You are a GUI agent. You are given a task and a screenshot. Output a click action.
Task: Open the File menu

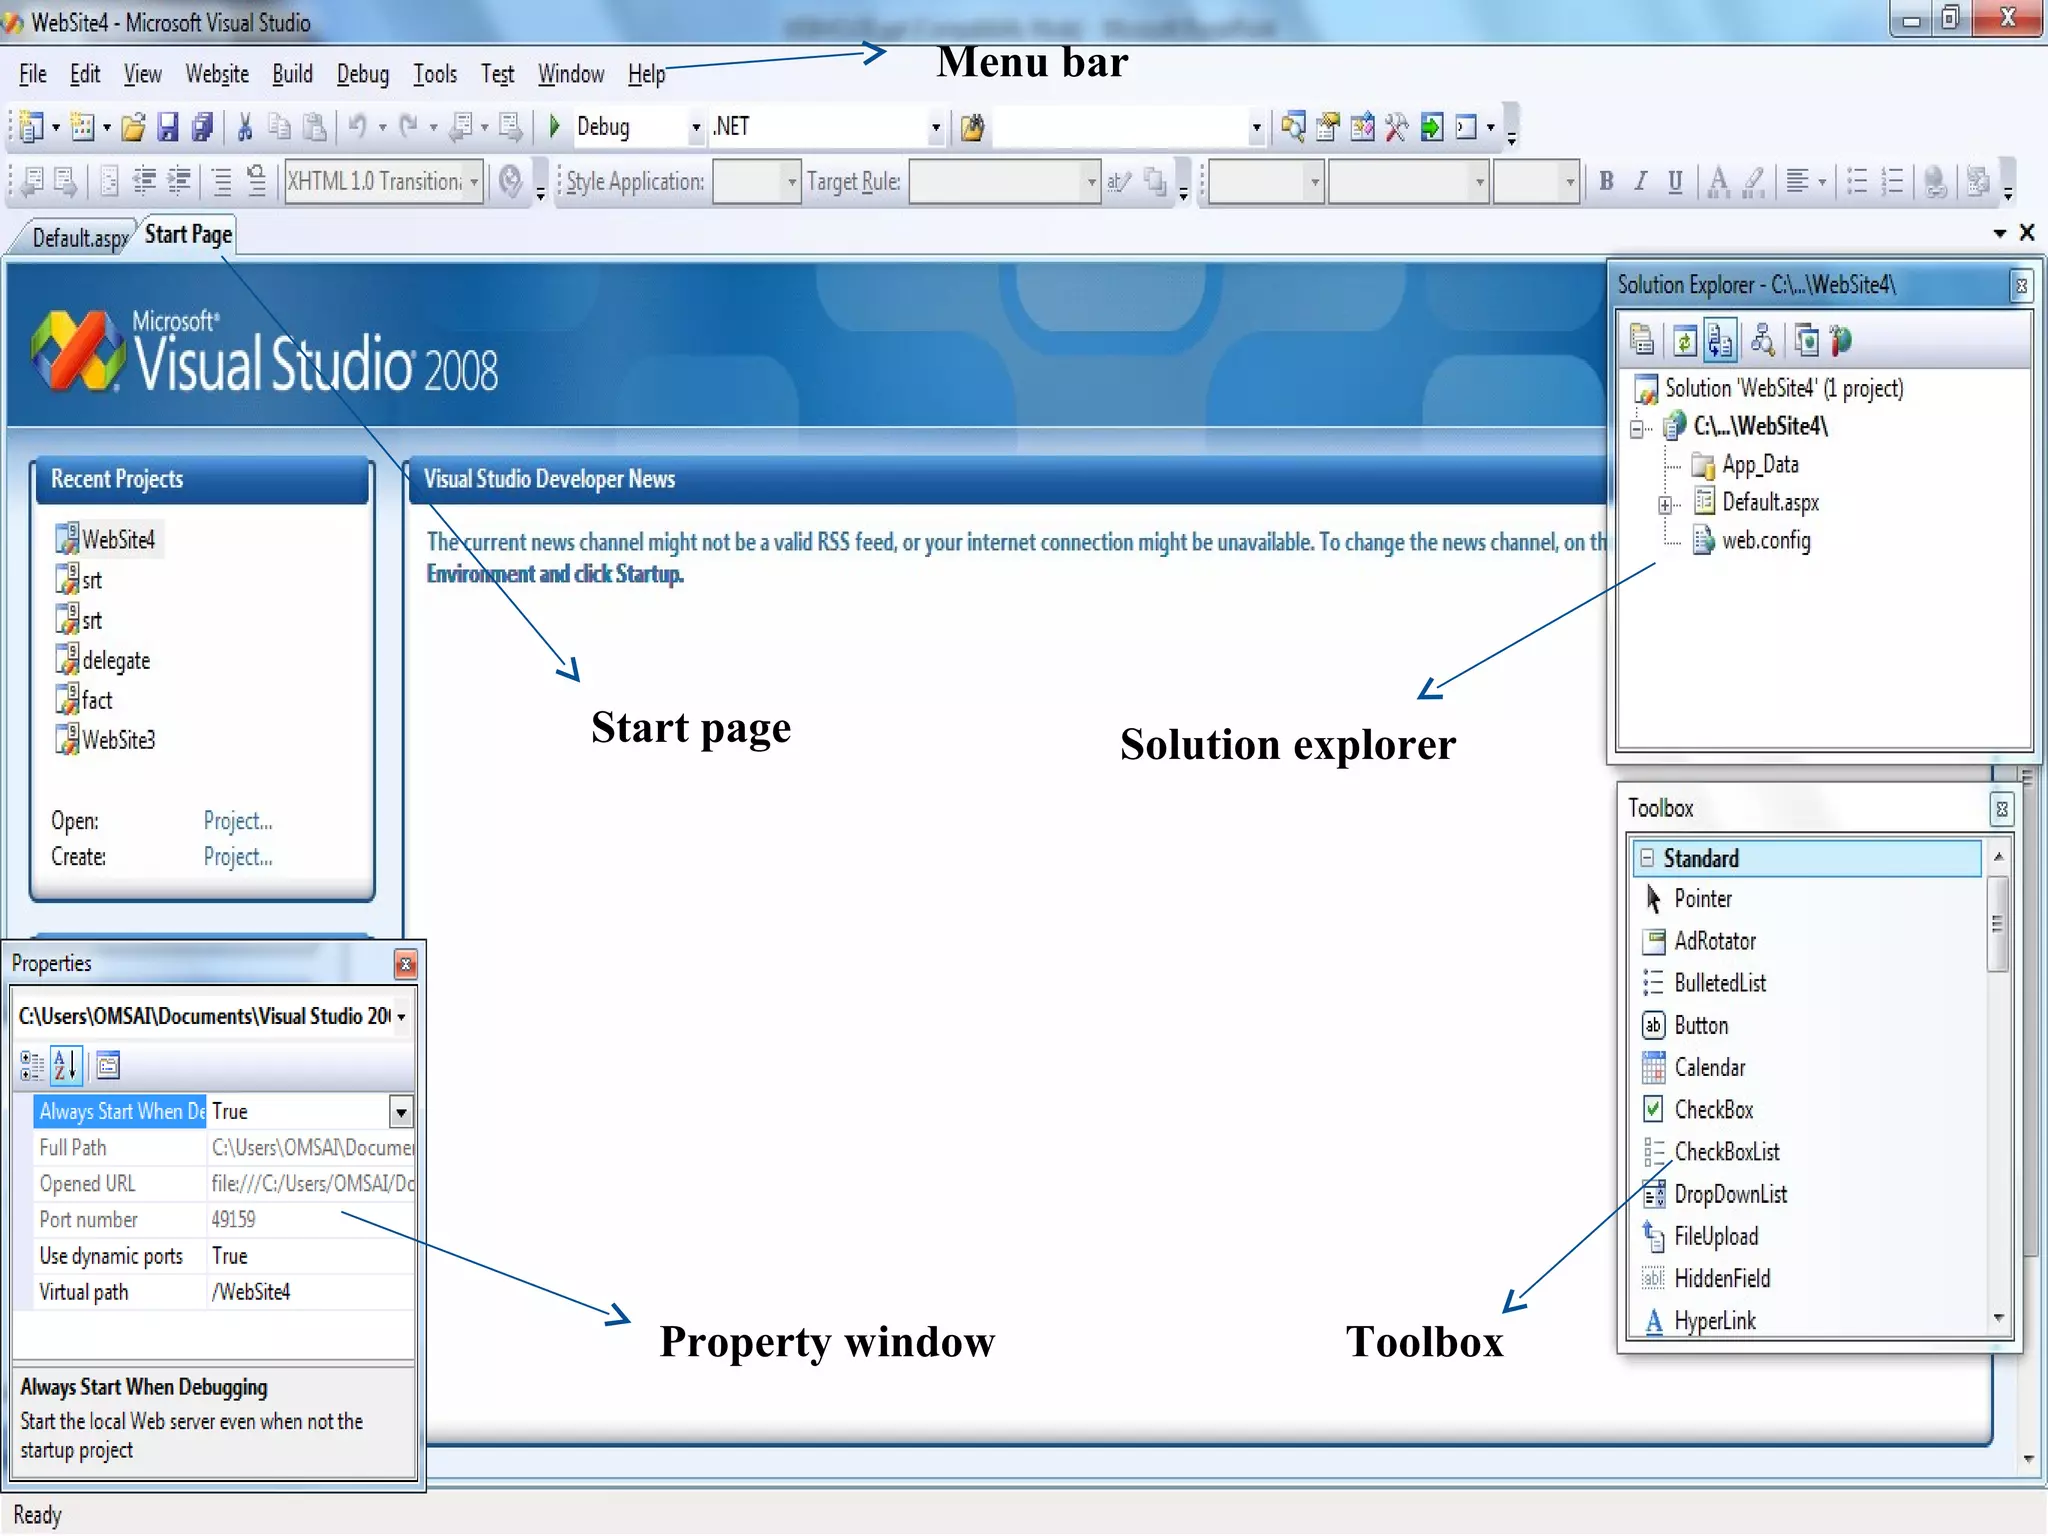pos(33,74)
